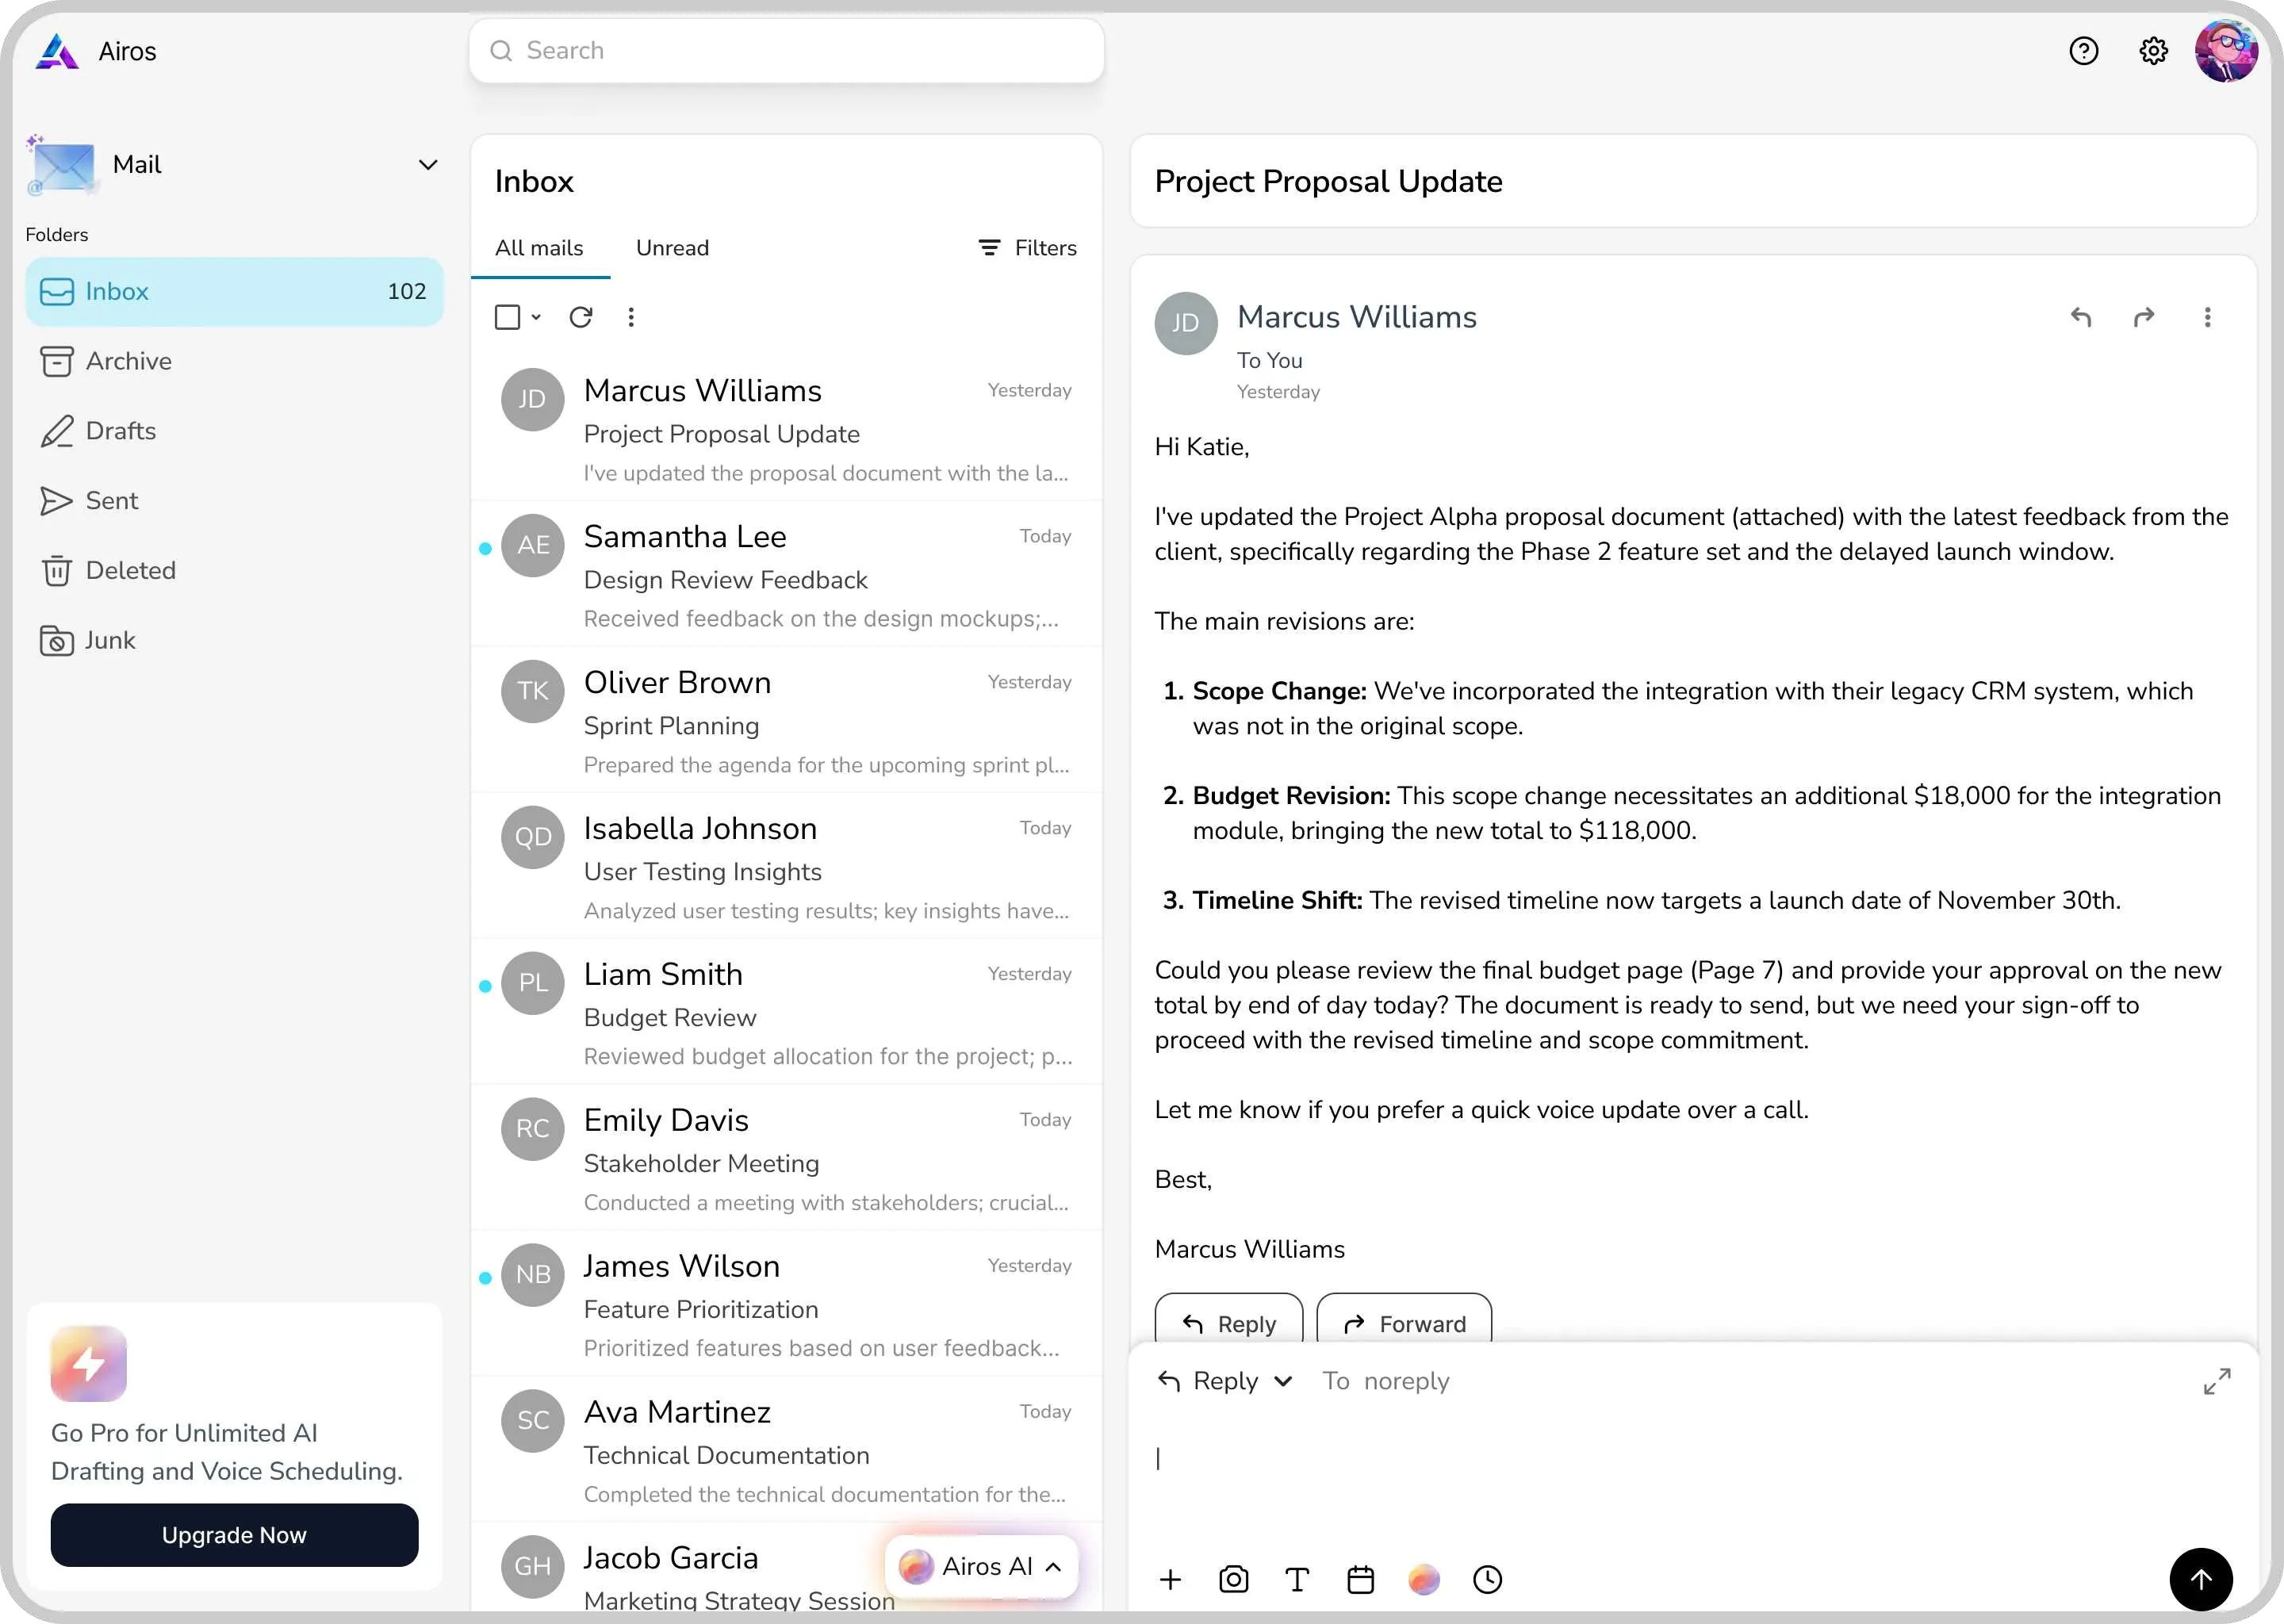Click the JD avatar in the open message
The width and height of the screenshot is (2284, 1624).
tap(1185, 323)
